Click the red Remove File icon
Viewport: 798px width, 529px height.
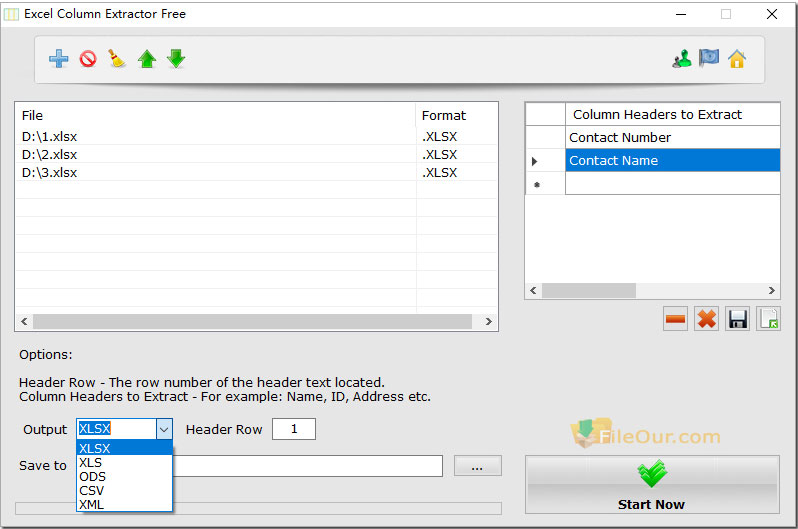(88, 59)
